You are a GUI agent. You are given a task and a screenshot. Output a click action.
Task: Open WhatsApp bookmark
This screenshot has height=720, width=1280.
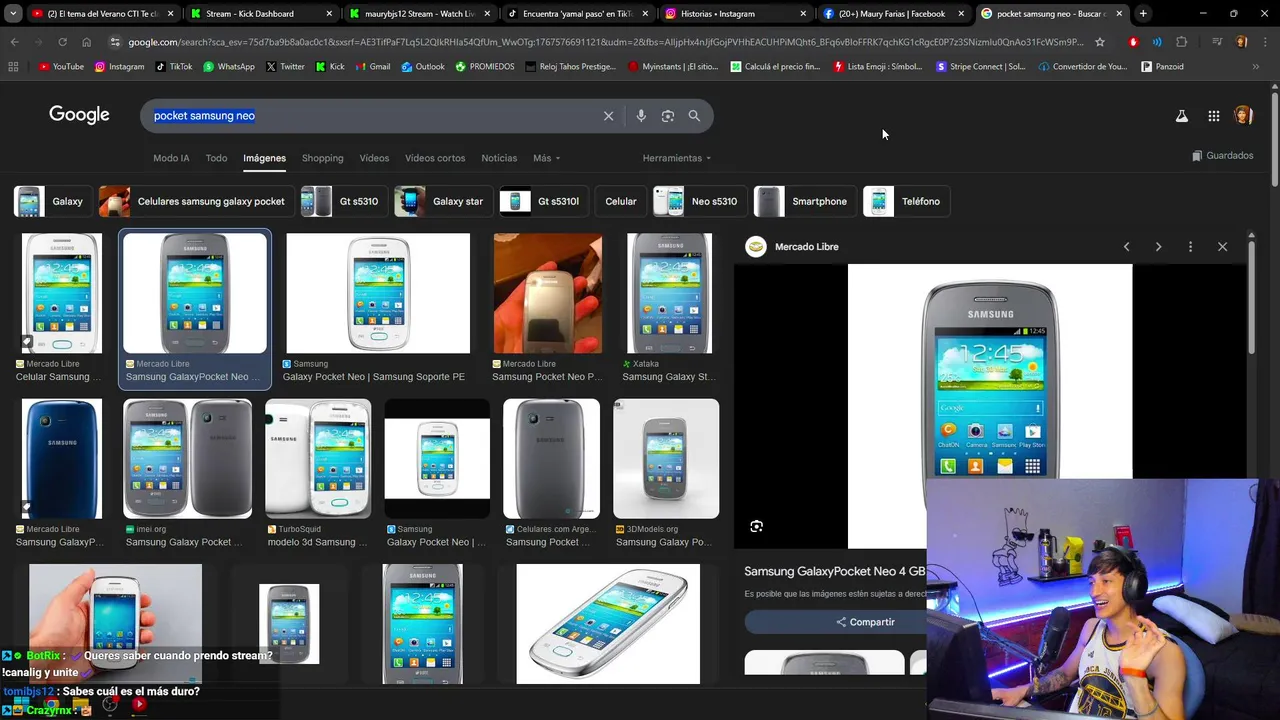228,67
